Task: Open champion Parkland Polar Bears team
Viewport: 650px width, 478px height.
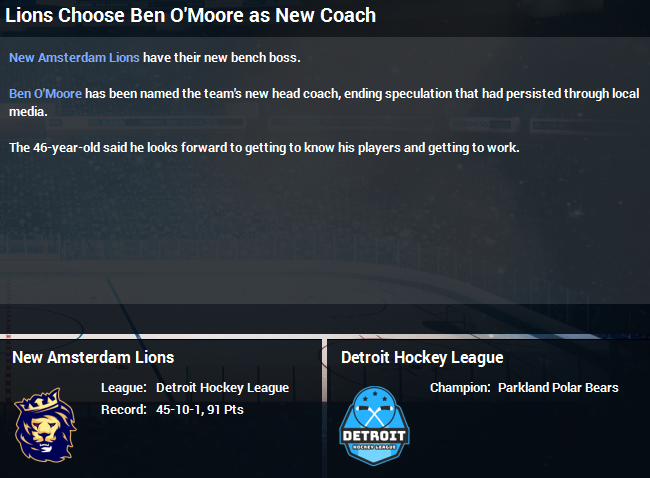Action: (x=558, y=387)
